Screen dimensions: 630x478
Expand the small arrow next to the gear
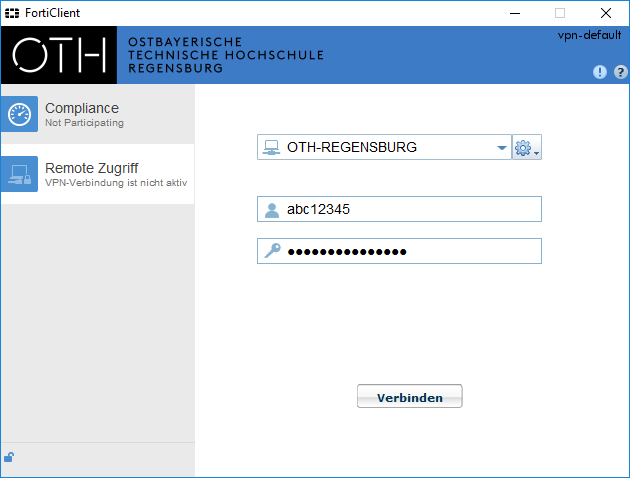click(537, 153)
